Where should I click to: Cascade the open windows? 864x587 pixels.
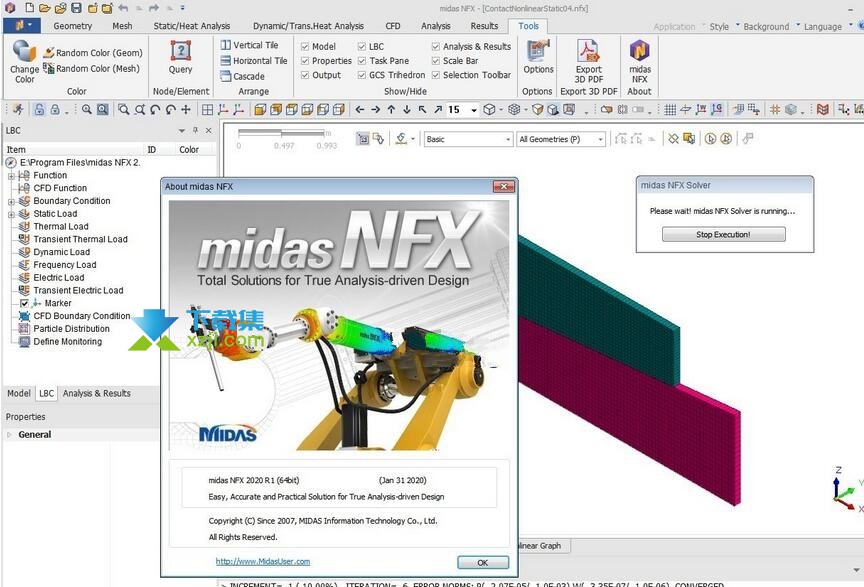242,76
